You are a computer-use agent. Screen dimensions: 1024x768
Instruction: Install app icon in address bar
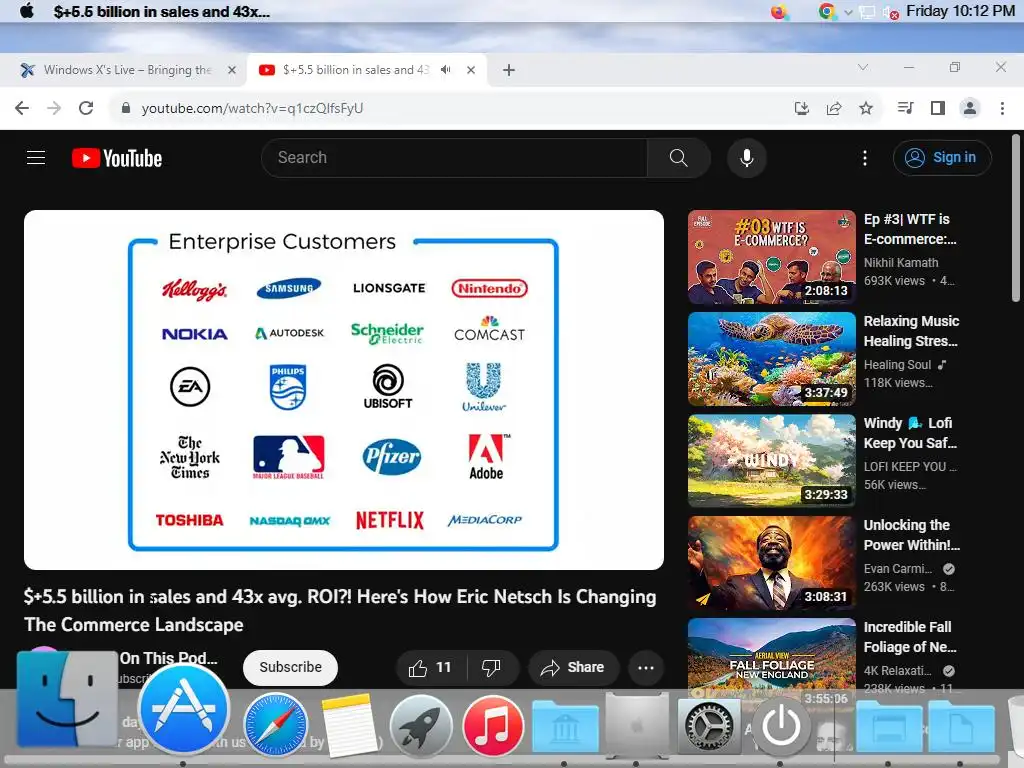[801, 108]
